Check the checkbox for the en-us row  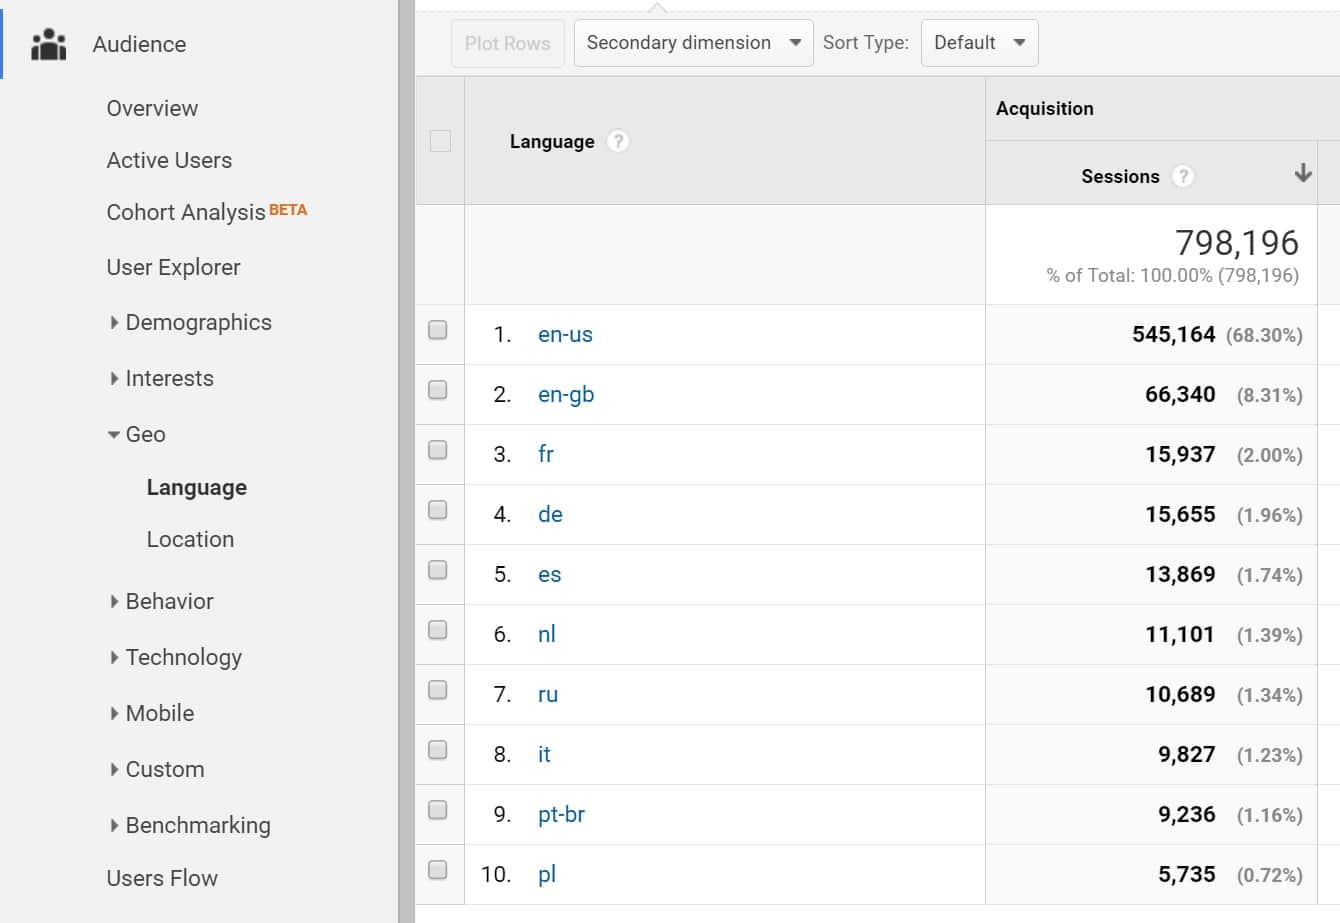click(438, 331)
